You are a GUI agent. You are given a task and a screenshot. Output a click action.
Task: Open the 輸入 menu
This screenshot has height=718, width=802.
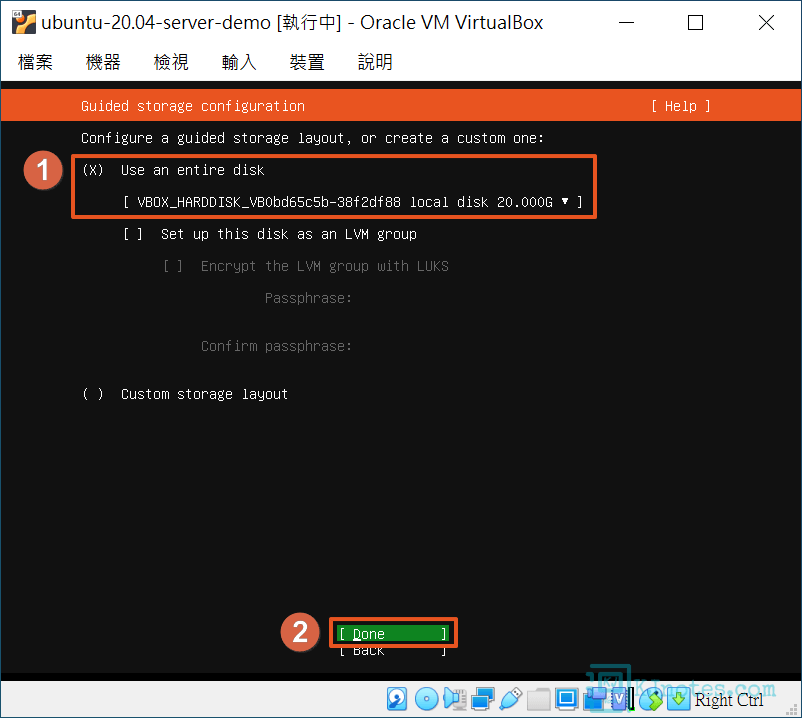pos(239,62)
